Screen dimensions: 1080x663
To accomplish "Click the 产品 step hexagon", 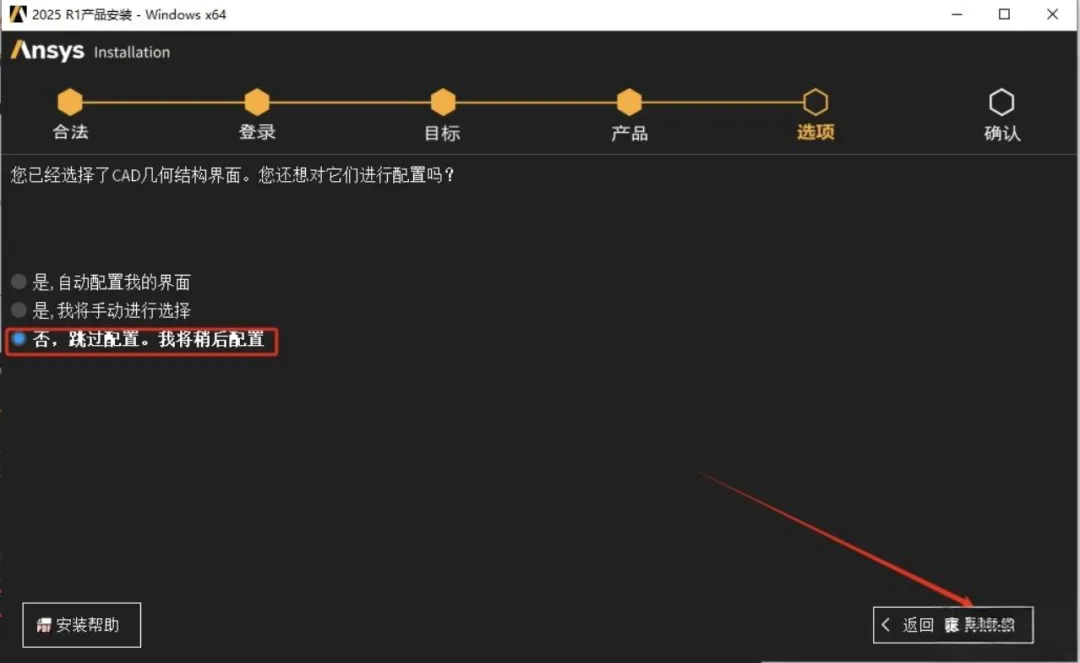I will pos(629,102).
